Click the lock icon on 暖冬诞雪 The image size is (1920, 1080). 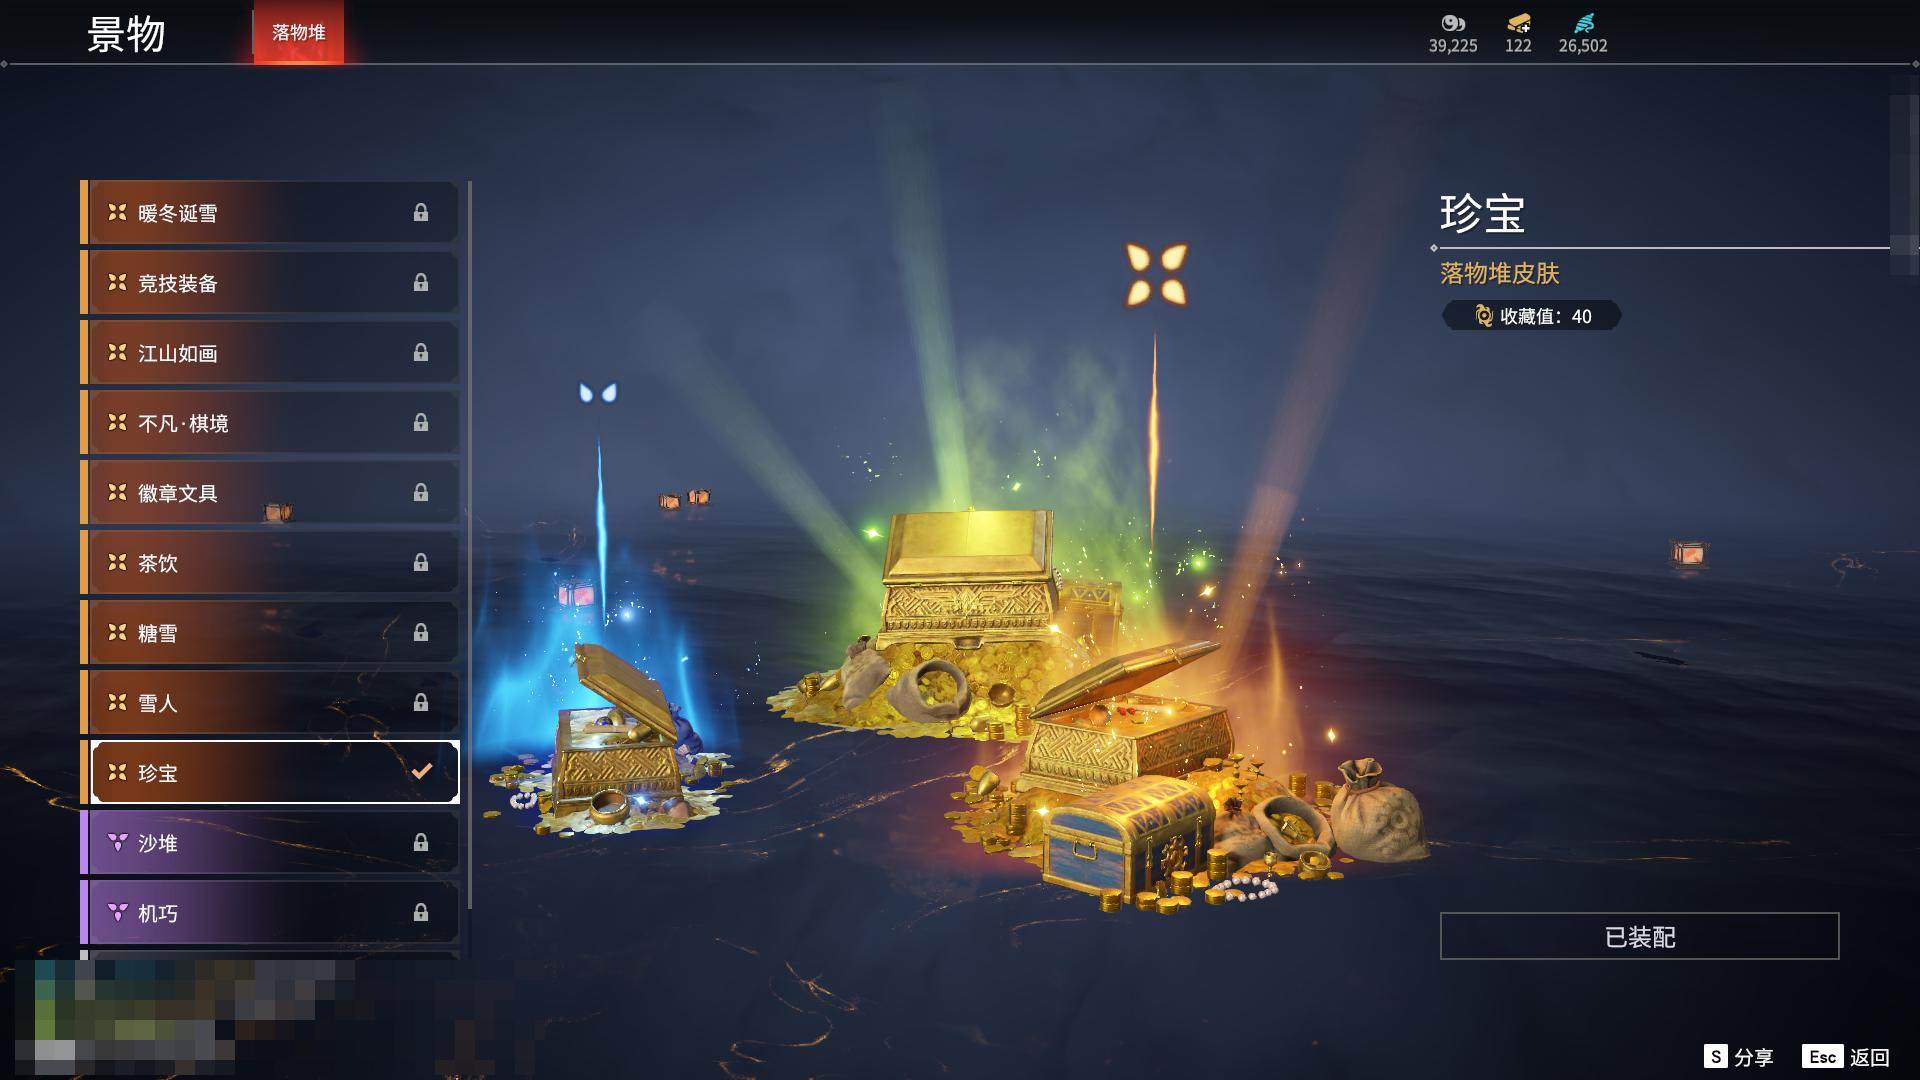pyautogui.click(x=421, y=212)
